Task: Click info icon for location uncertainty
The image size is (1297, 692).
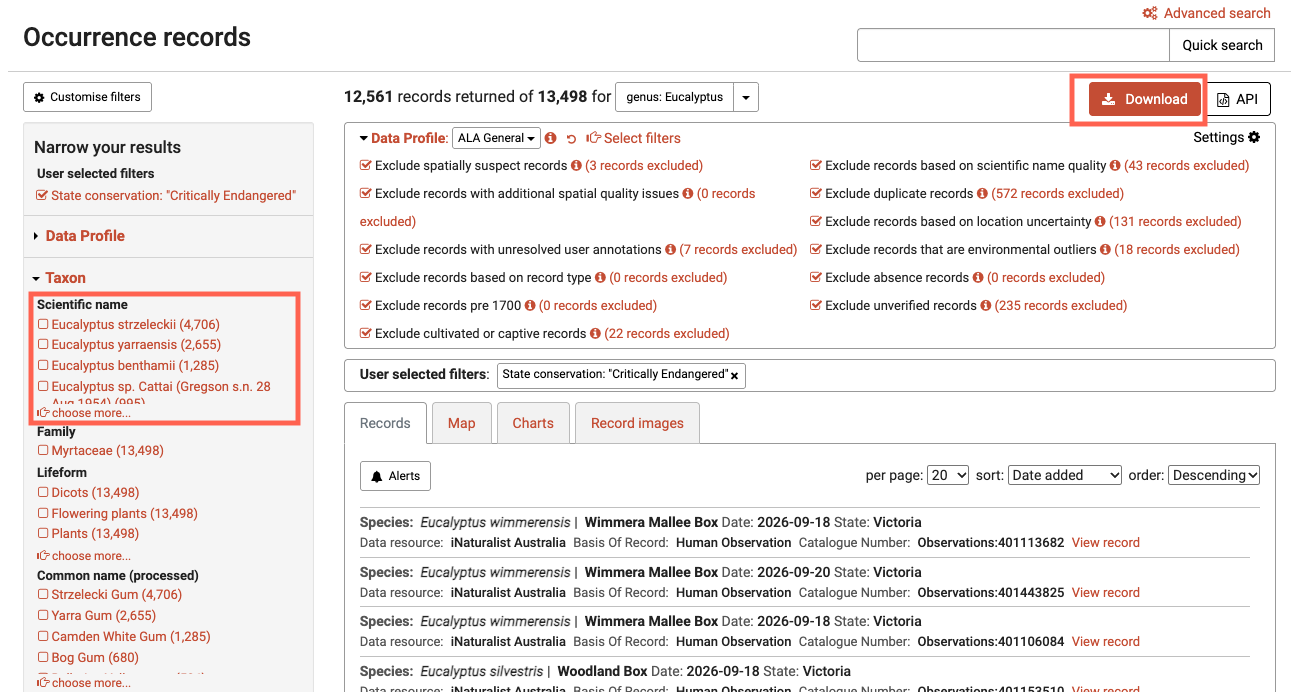Action: (1100, 222)
